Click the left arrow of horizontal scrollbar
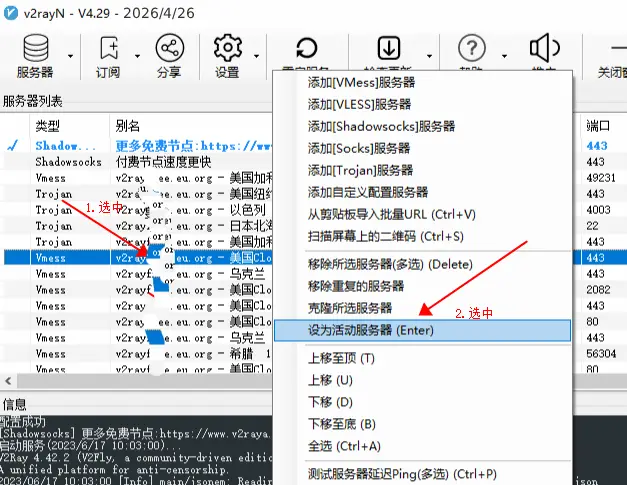 pos(8,381)
